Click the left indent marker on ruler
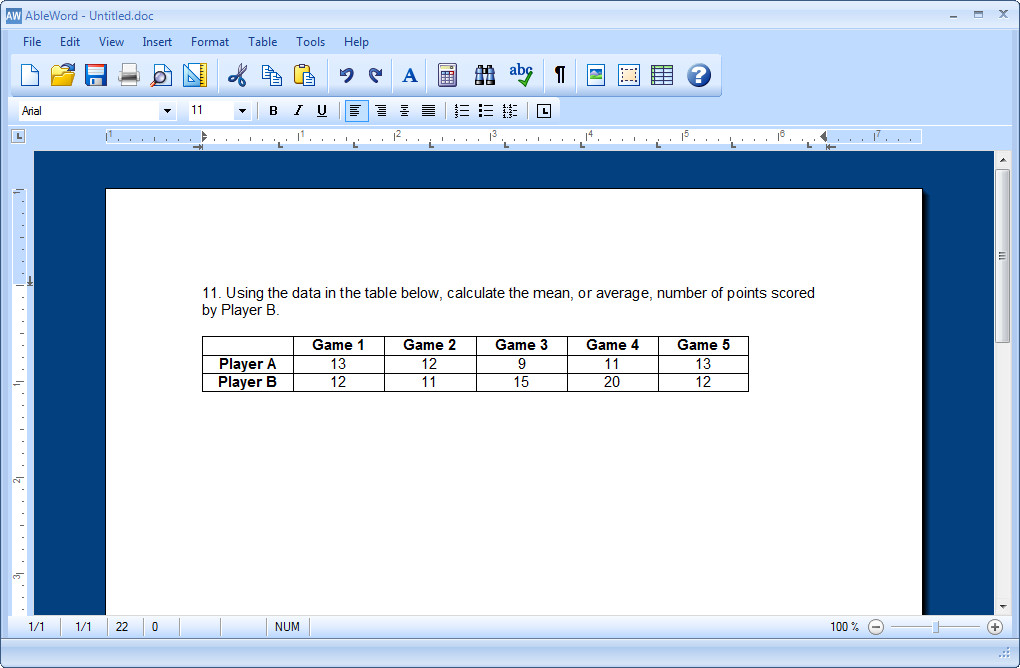The width and height of the screenshot is (1020, 668). pyautogui.click(x=204, y=137)
